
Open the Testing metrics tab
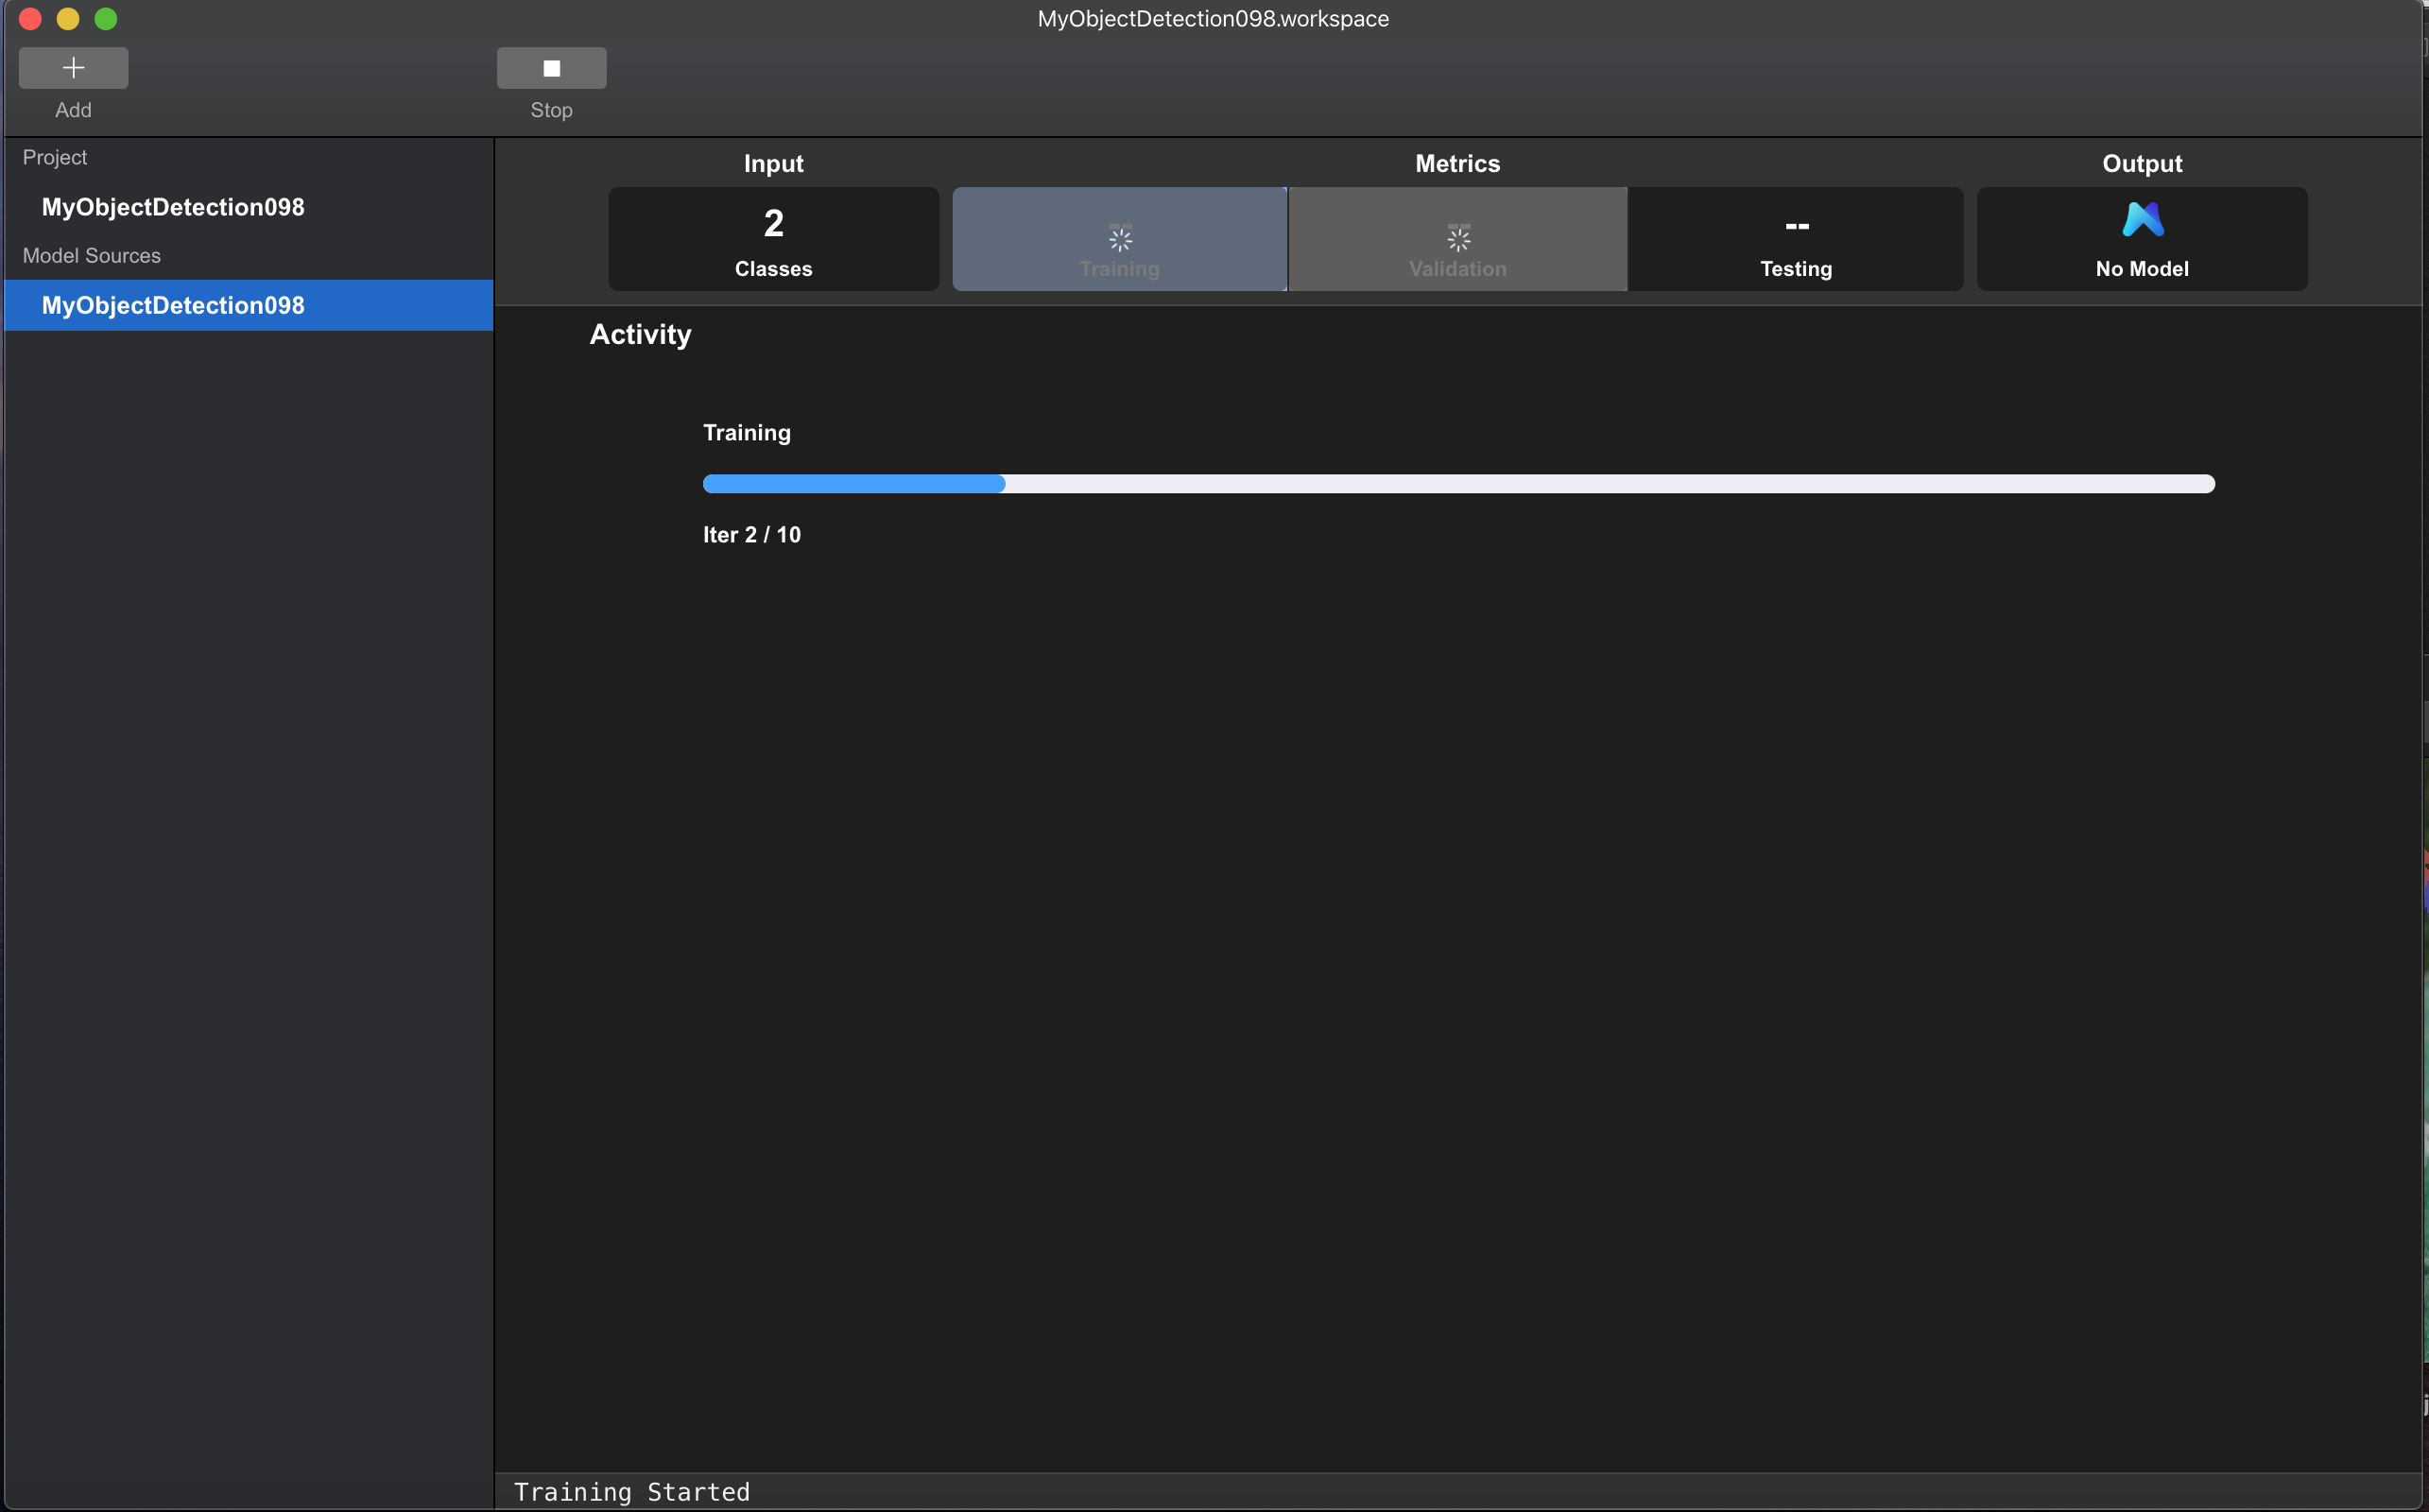pyautogui.click(x=1795, y=240)
